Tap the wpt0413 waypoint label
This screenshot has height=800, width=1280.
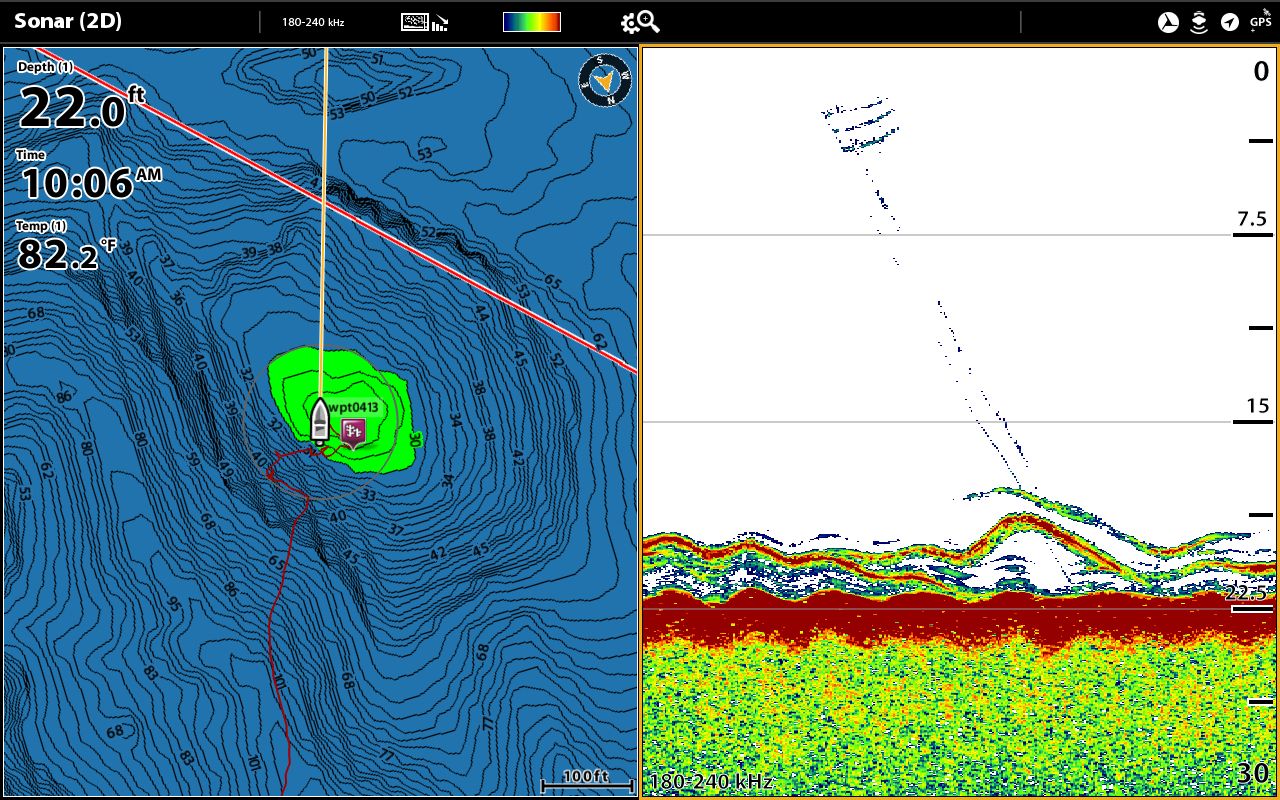pyautogui.click(x=354, y=407)
